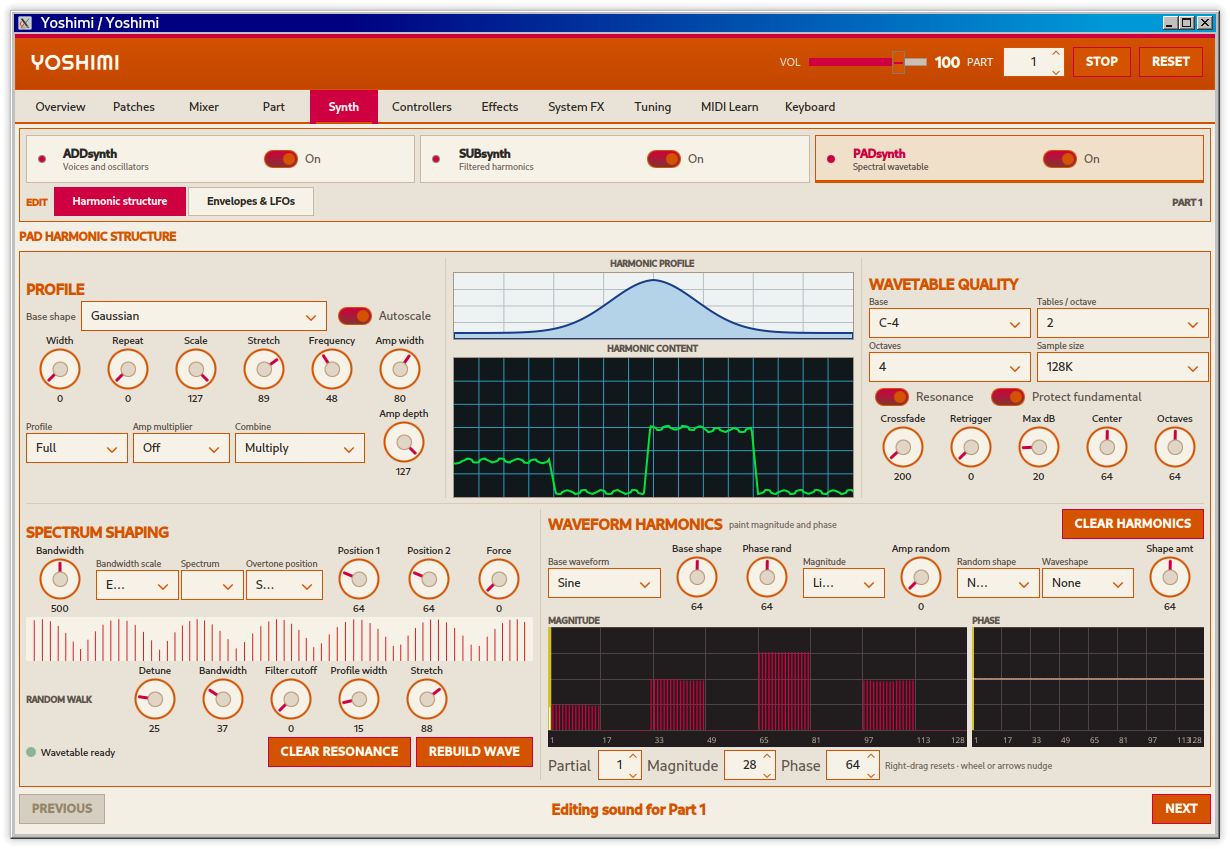Open the Waveshape dropdown set to None
Image resolution: width=1230 pixels, height=849 pixels.
[x=1088, y=583]
